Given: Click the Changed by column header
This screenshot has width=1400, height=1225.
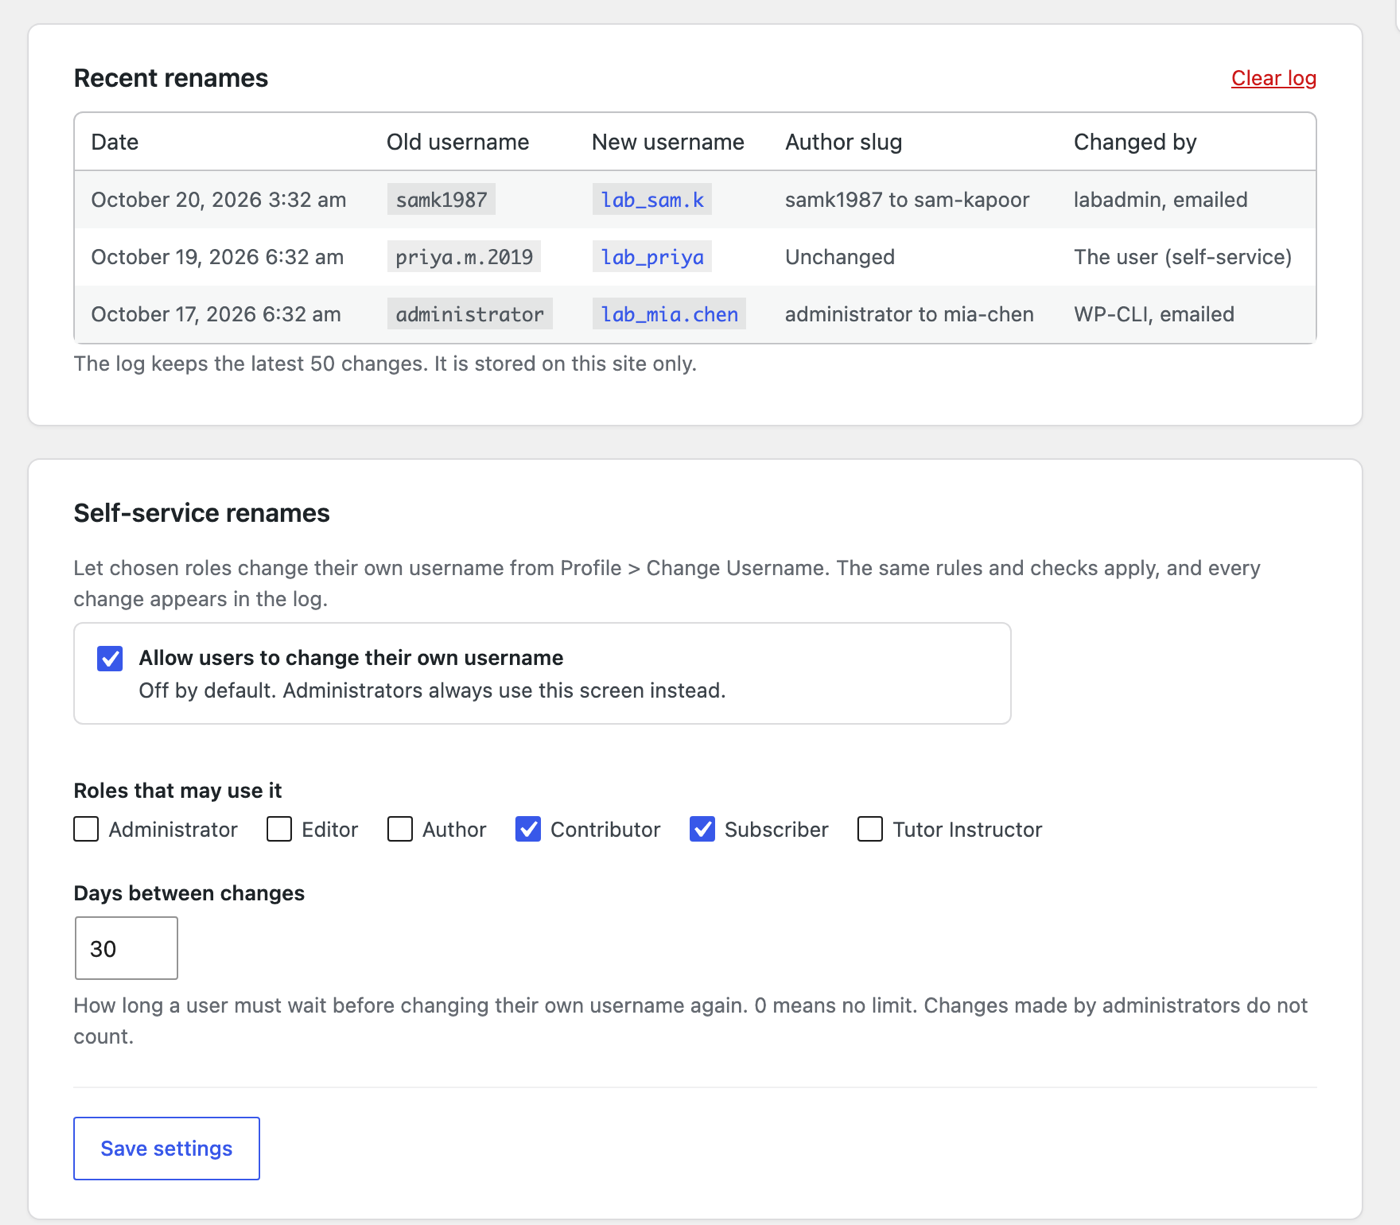Looking at the screenshot, I should 1135,142.
